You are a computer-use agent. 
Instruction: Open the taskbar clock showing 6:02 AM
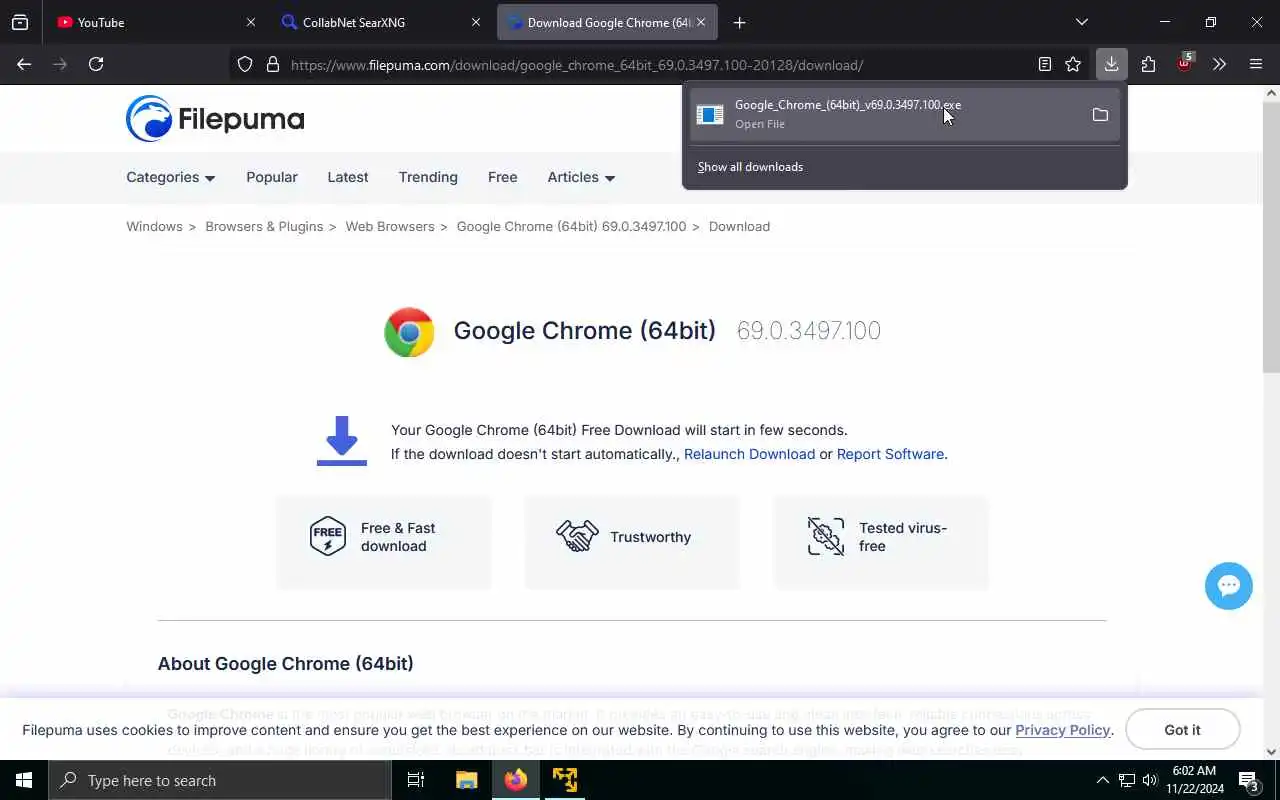(x=1195, y=780)
